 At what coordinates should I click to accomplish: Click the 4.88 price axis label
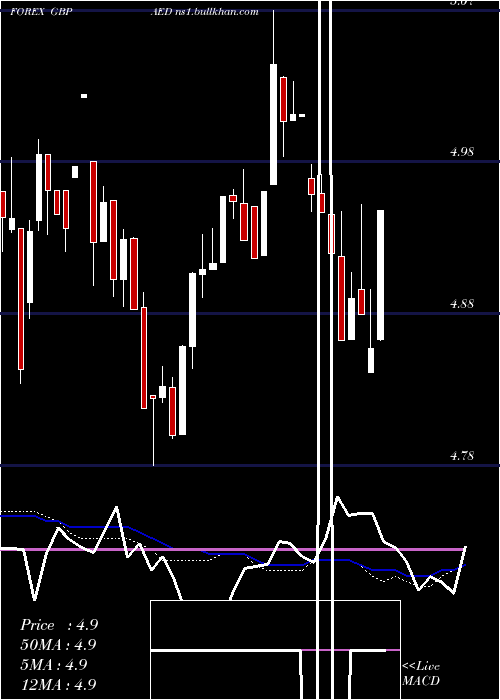pyautogui.click(x=462, y=304)
